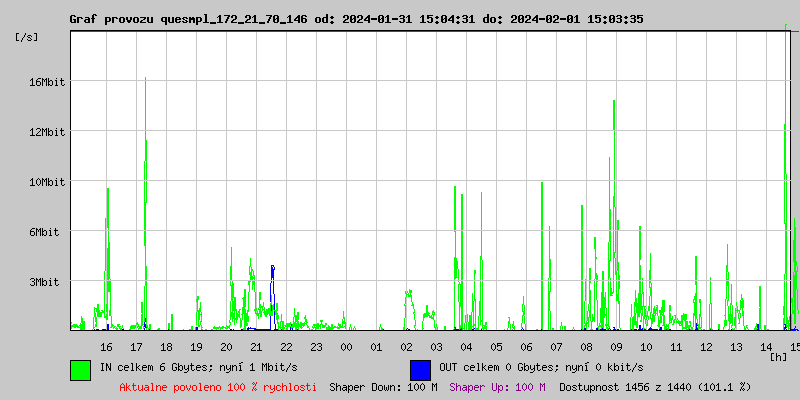Click the 16Mbit y-axis label
This screenshot has width=800, height=400.
coord(47,82)
